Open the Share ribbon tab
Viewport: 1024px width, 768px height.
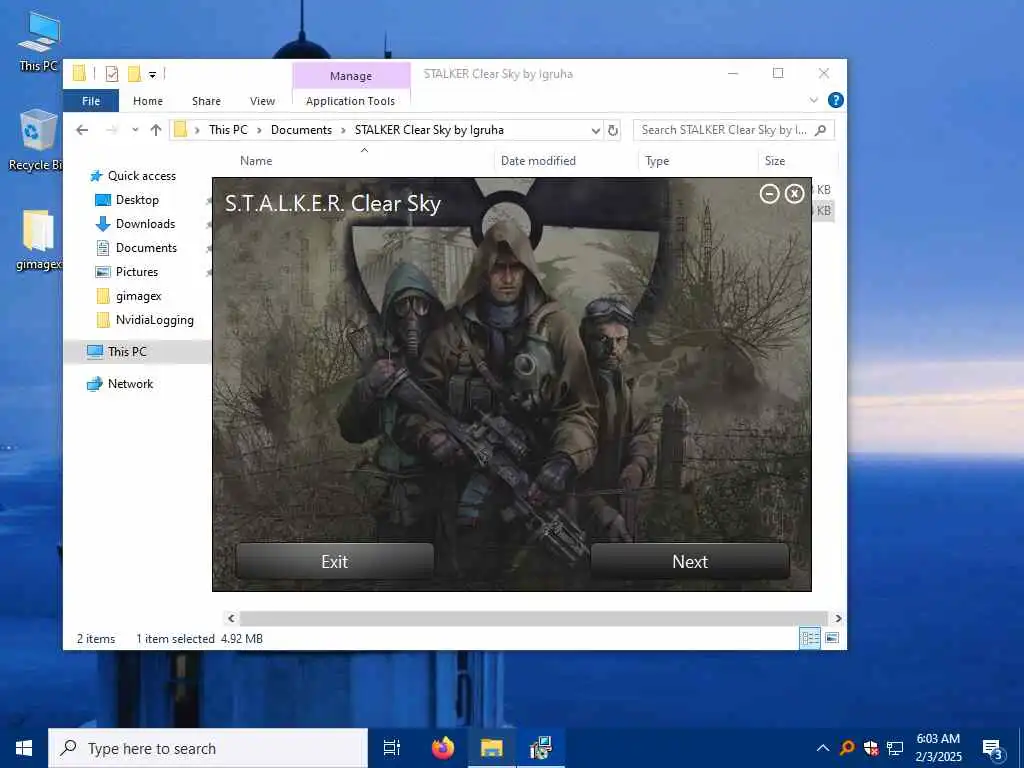(x=206, y=101)
